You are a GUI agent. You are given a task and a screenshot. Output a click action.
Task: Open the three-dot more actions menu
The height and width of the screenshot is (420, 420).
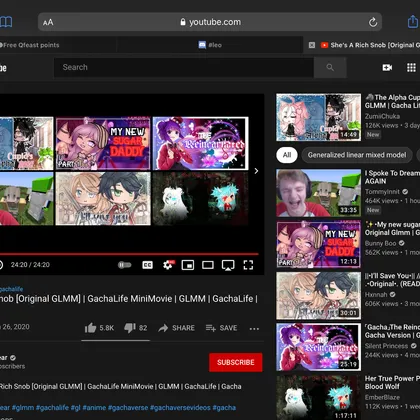tap(254, 329)
